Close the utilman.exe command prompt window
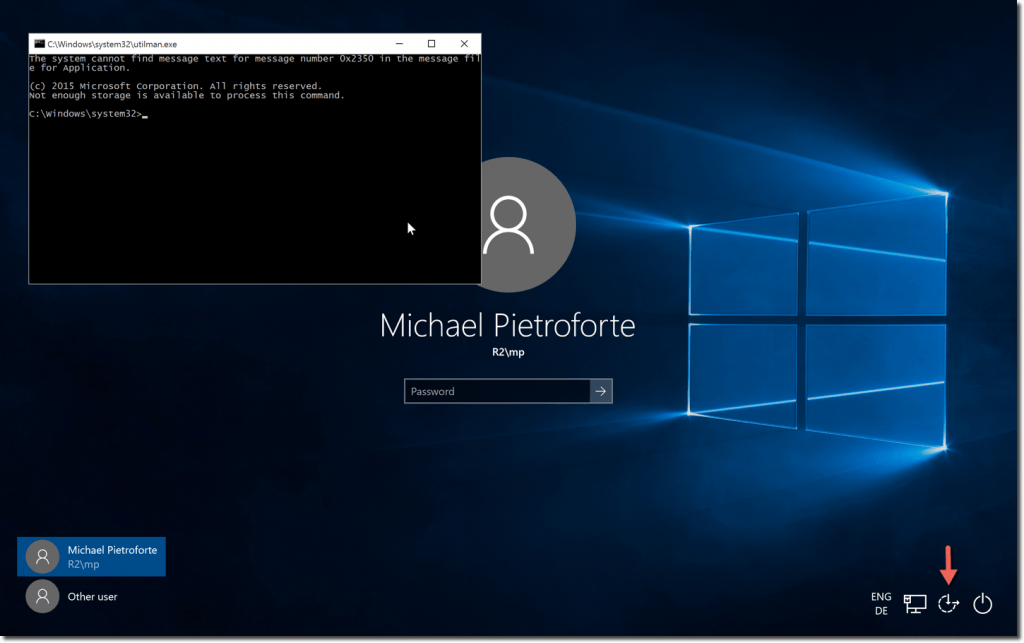Screen dimensions: 1024x643 click(x=464, y=44)
